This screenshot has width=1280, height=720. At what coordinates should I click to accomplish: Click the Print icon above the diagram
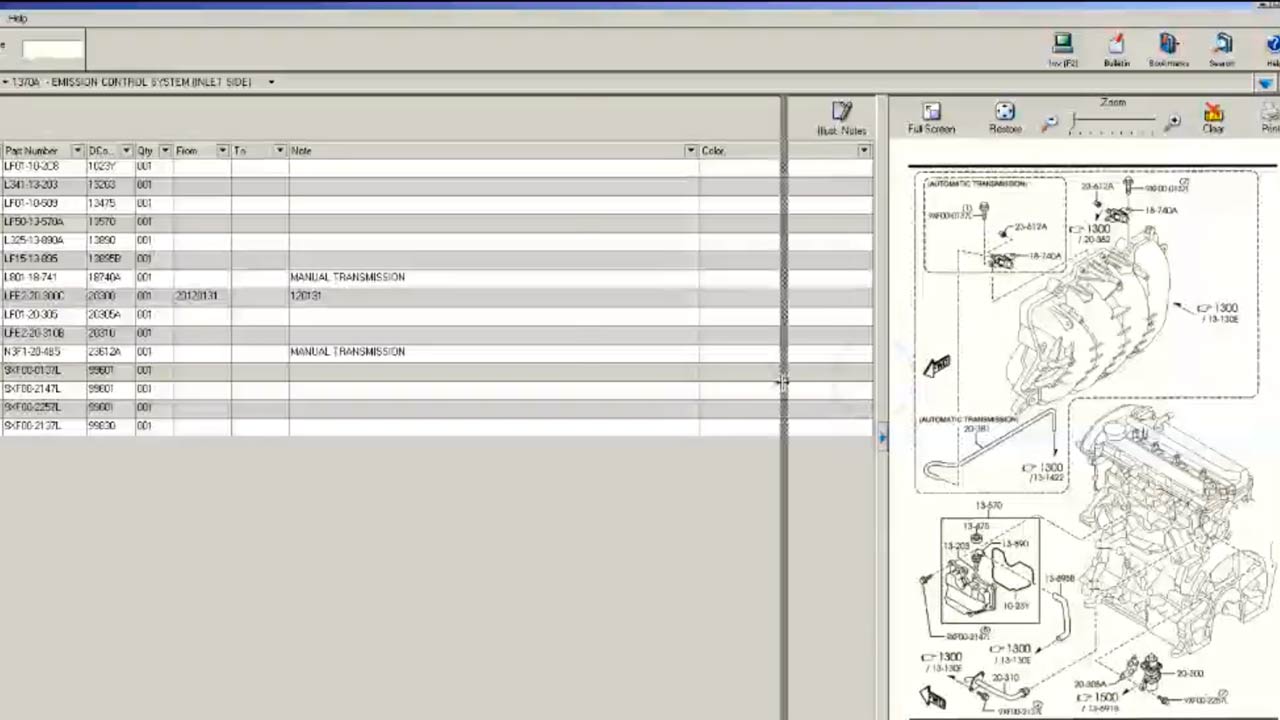[1270, 118]
